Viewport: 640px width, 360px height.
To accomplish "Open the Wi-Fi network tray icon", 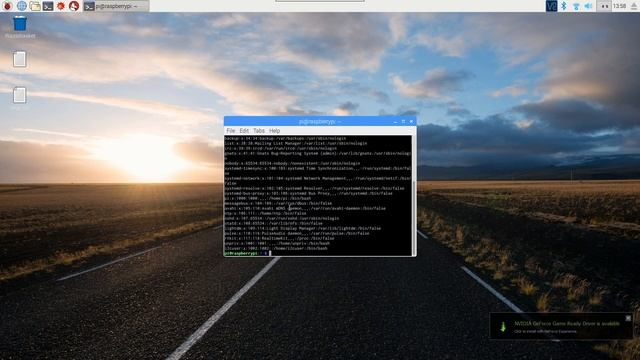I will [576, 6].
